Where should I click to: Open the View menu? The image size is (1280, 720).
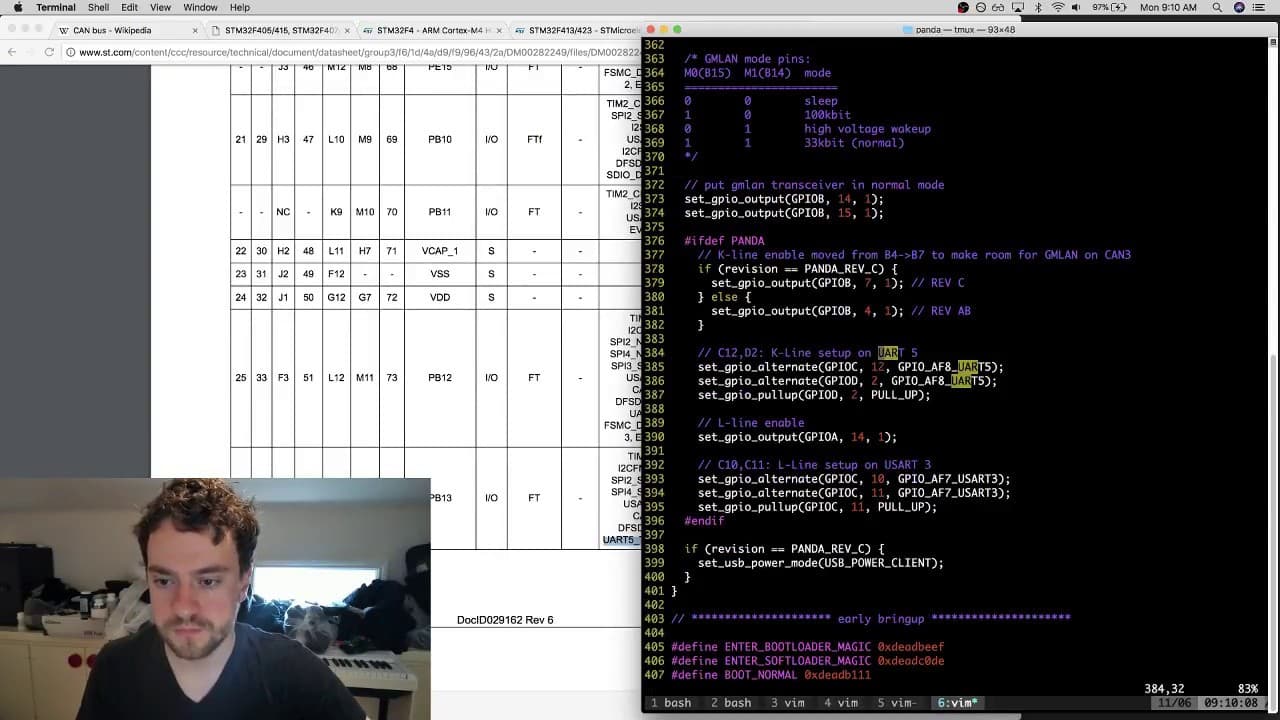(160, 7)
